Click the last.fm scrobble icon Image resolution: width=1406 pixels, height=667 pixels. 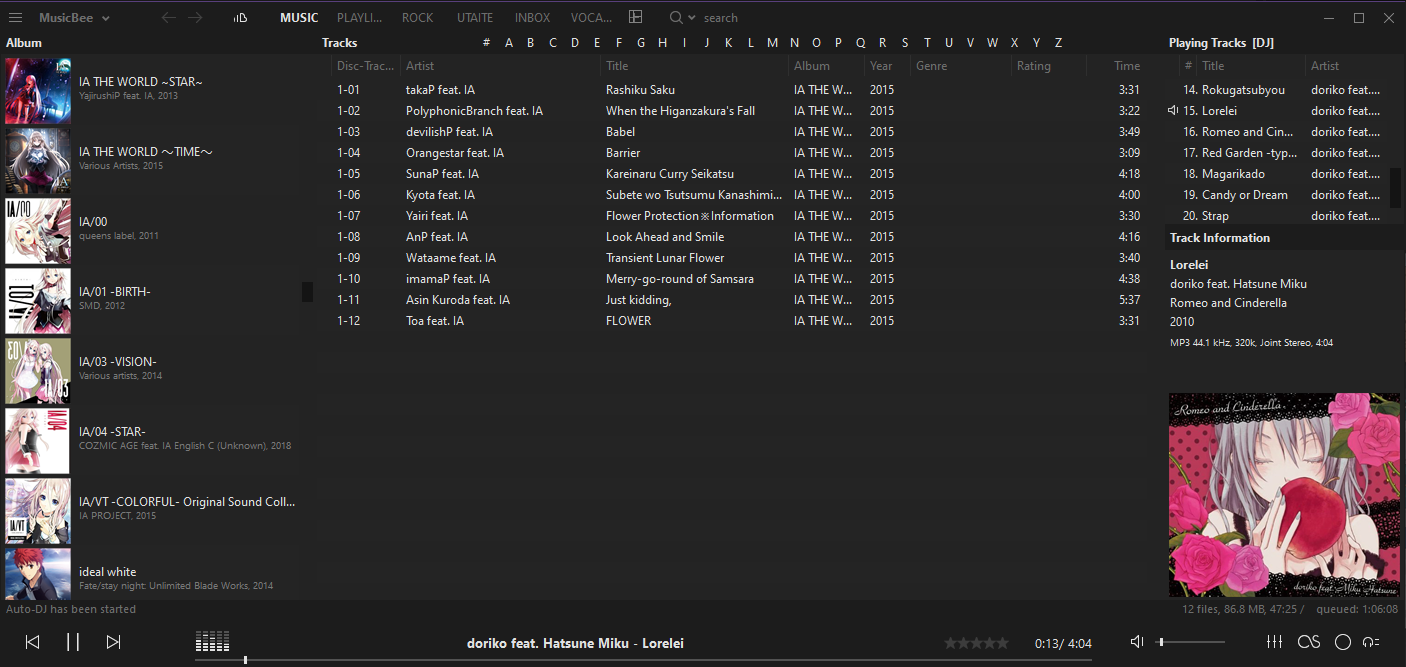(x=1309, y=642)
